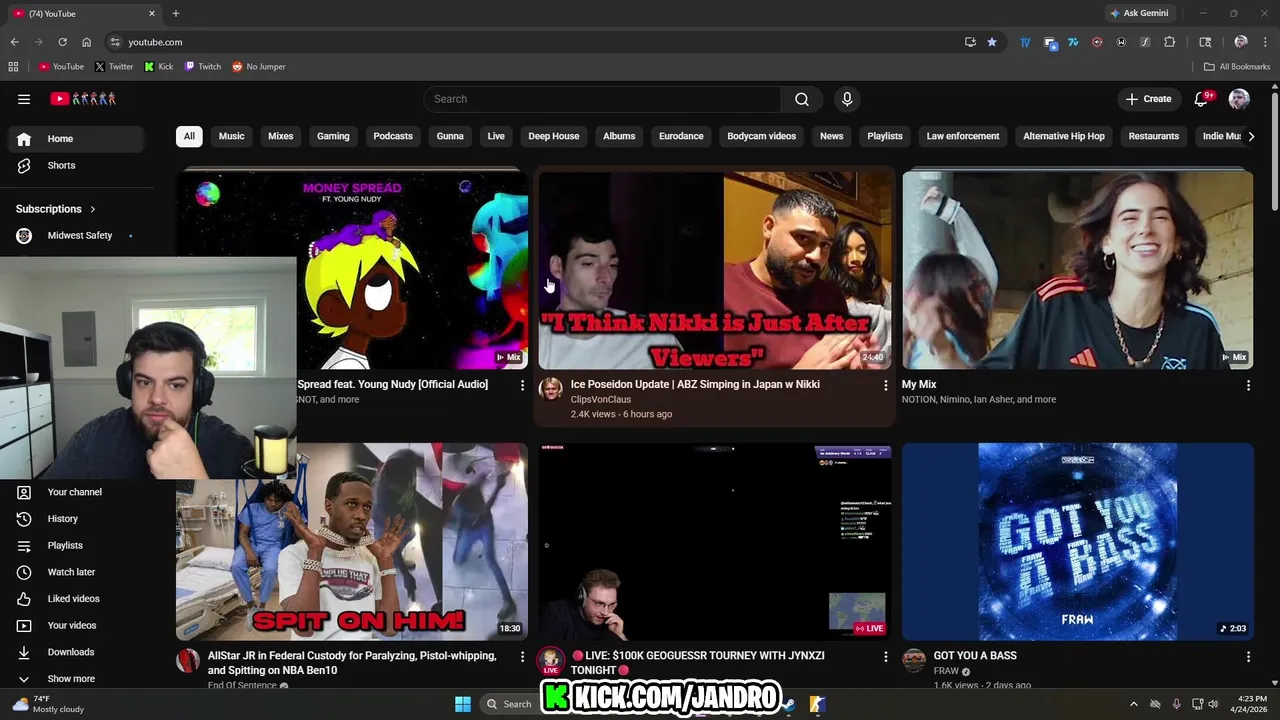Open options for GOT YOU A BASS
The image size is (1280, 720).
coord(1248,657)
